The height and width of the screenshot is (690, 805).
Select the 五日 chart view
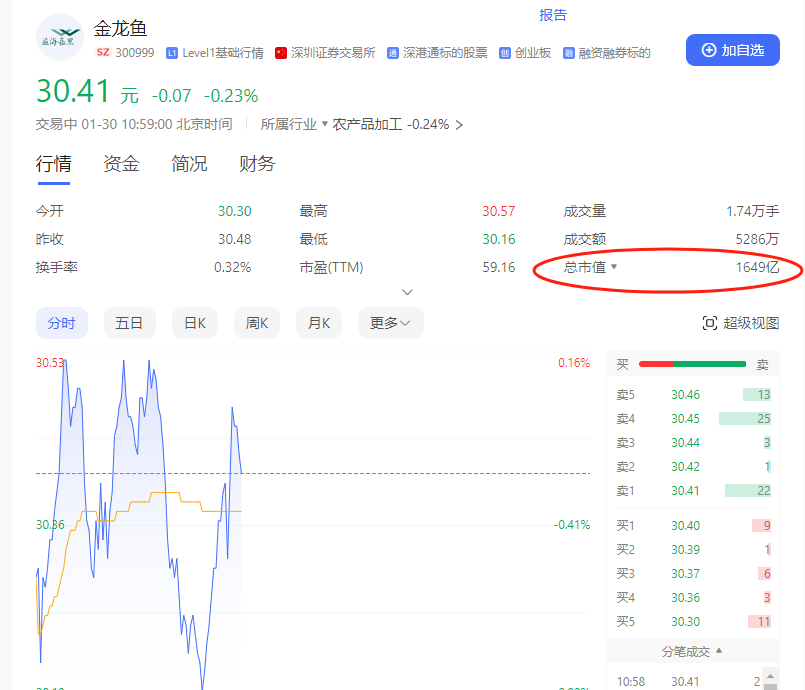(129, 323)
